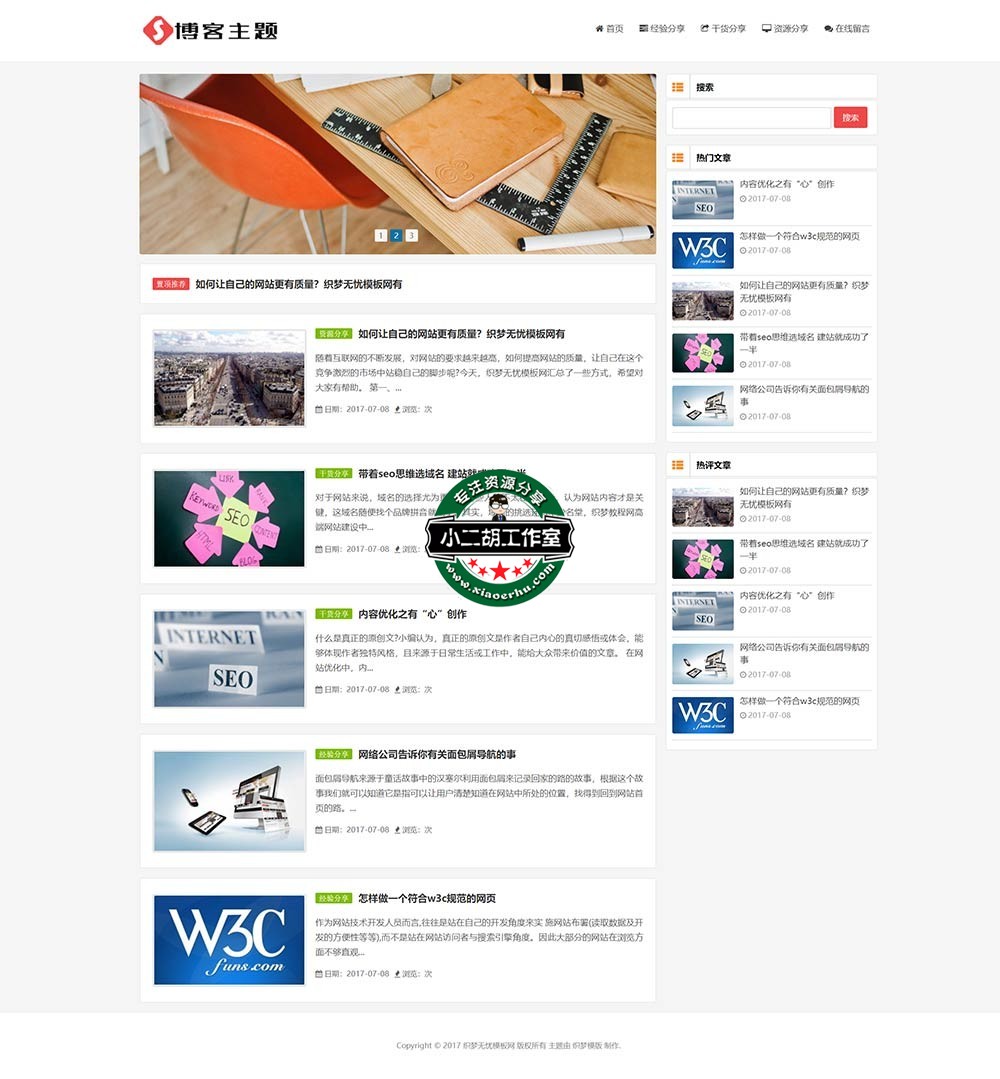
Task: Open 首页 home navigation item
Action: pos(609,29)
